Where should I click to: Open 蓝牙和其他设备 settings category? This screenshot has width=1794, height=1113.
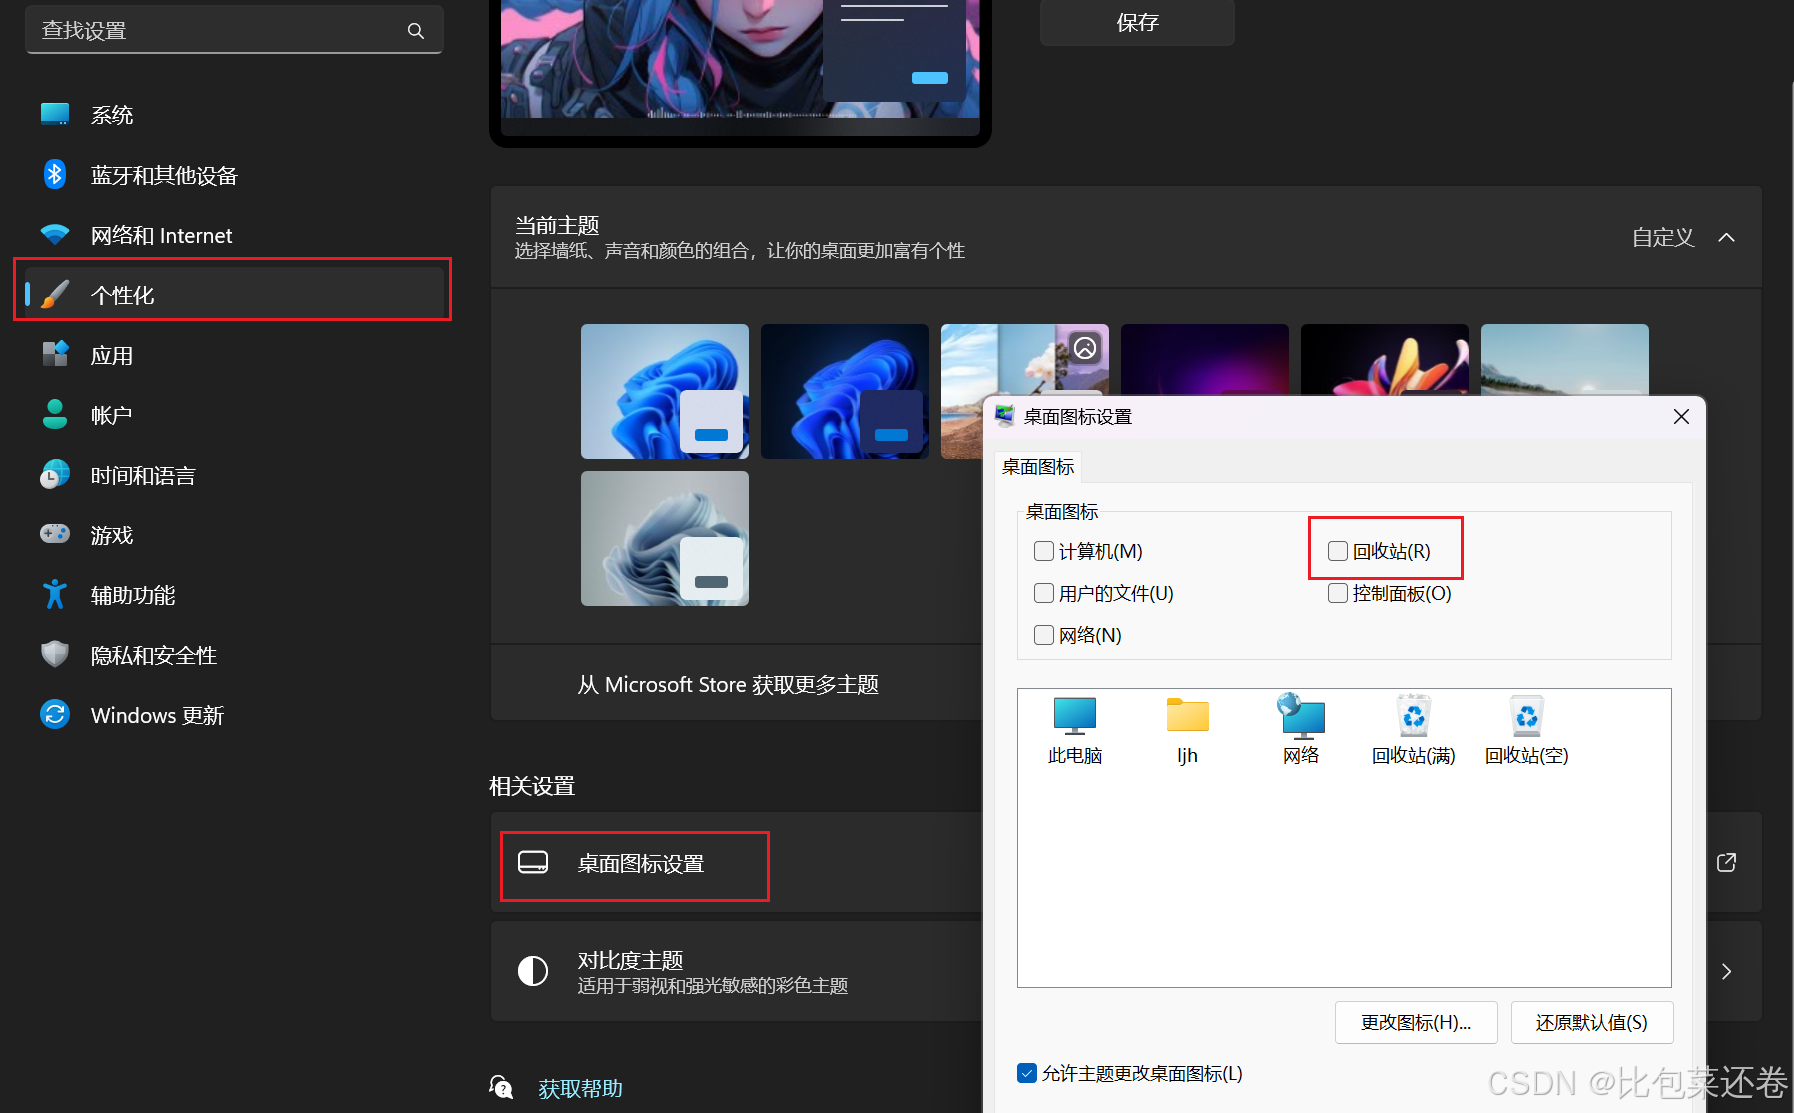(235, 175)
